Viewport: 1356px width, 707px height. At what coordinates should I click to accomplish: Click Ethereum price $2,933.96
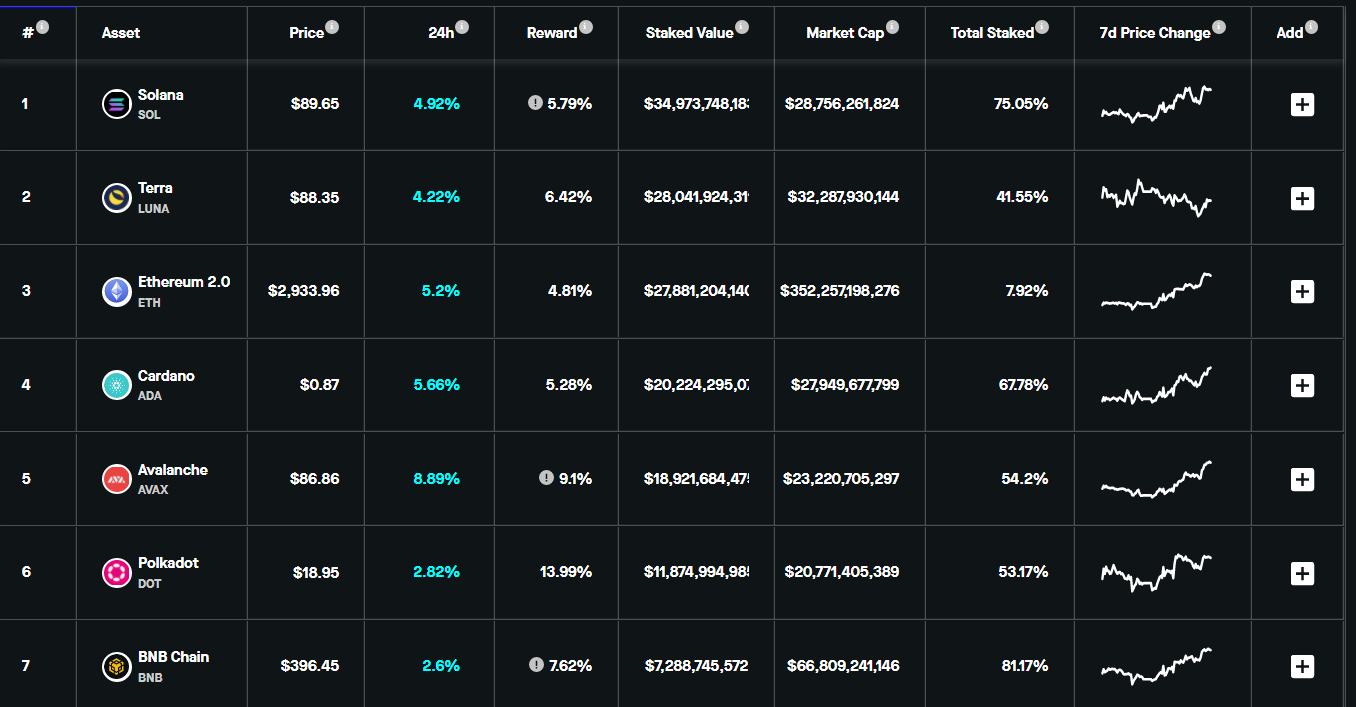(304, 291)
